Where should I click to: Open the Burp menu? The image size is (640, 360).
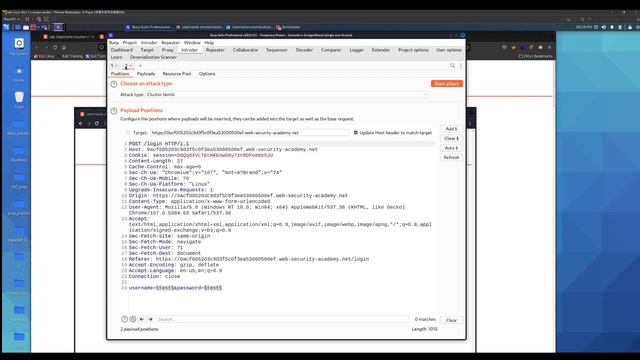[x=114, y=42]
